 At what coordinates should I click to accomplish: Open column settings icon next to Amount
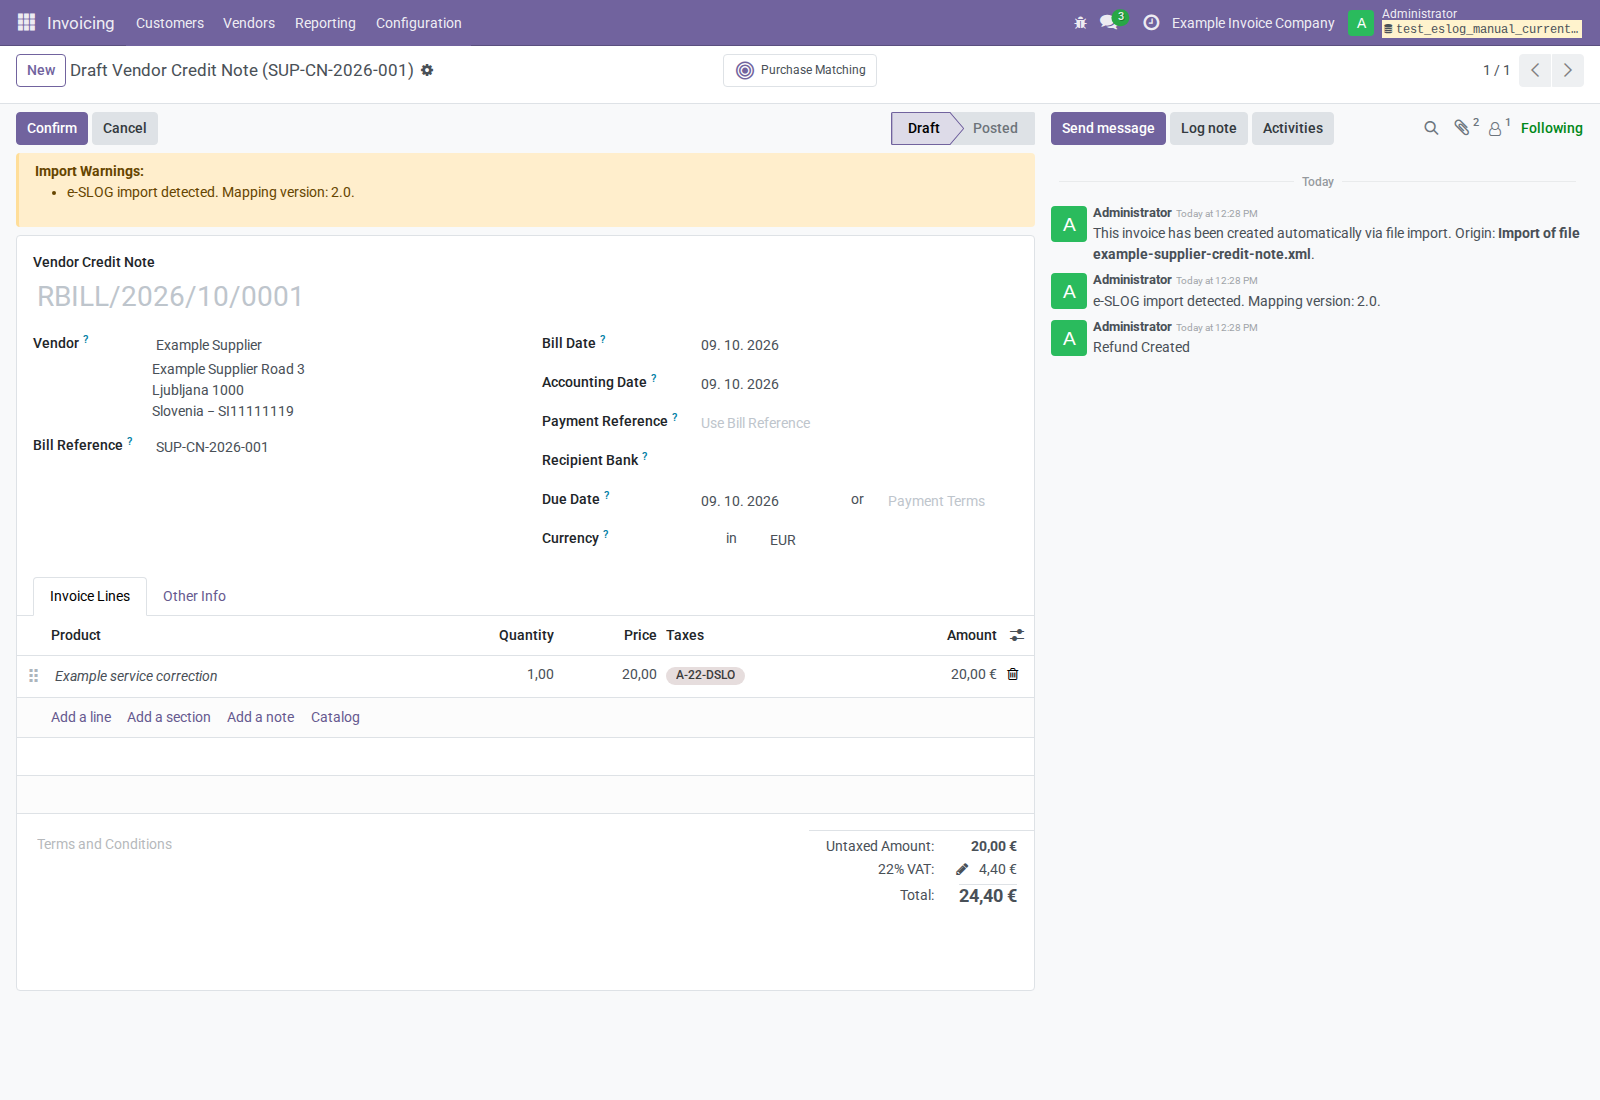point(1017,635)
